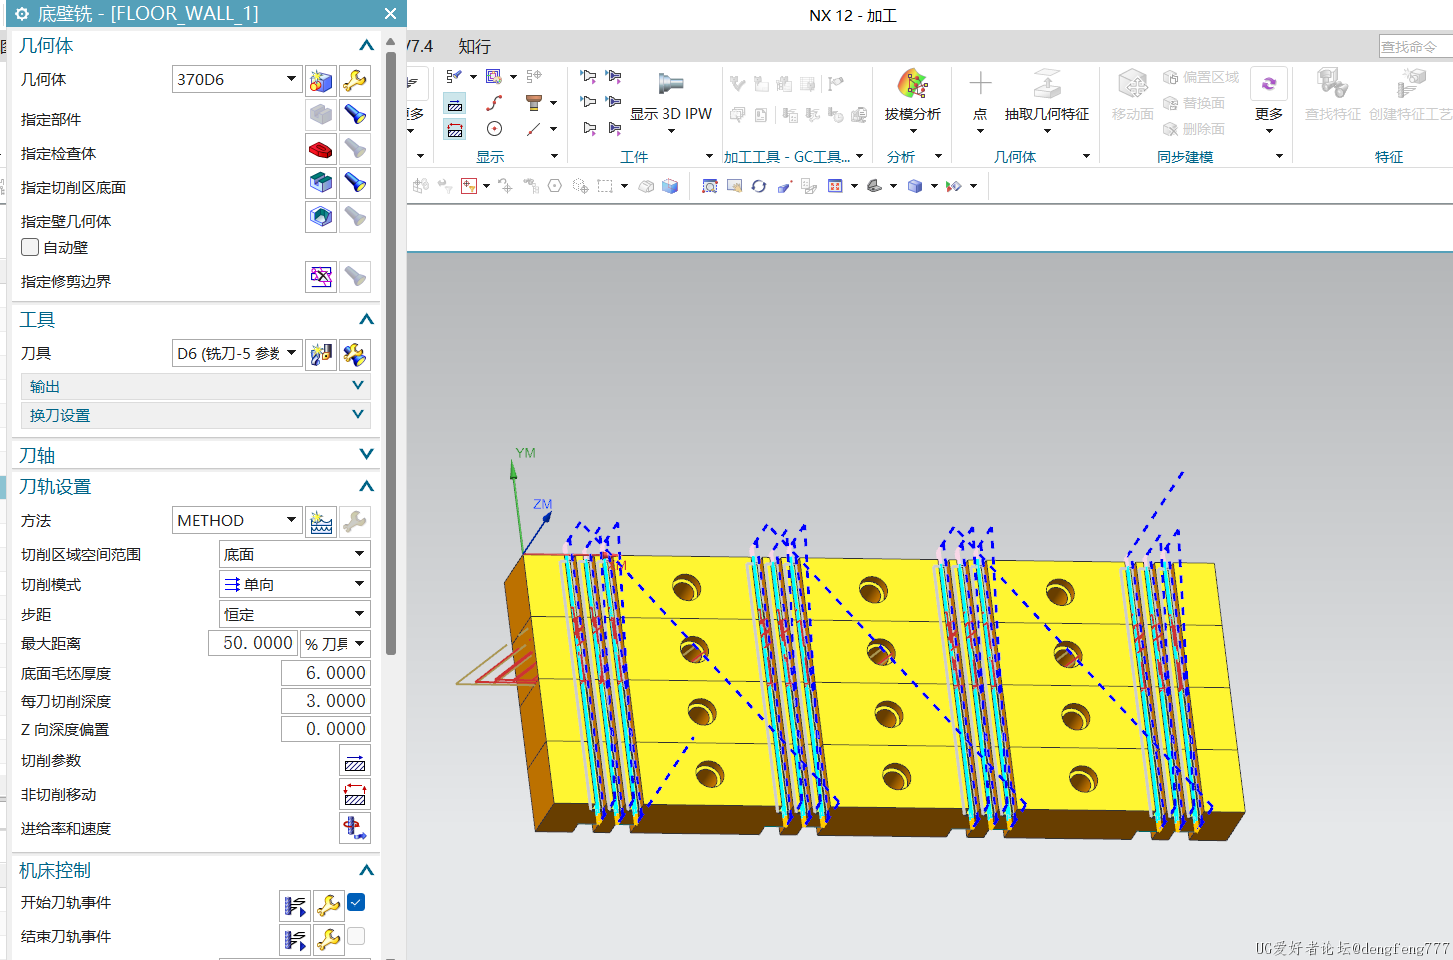Click the edit geometry wrench icon
Viewport: 1453px width, 960px height.
pos(355,80)
